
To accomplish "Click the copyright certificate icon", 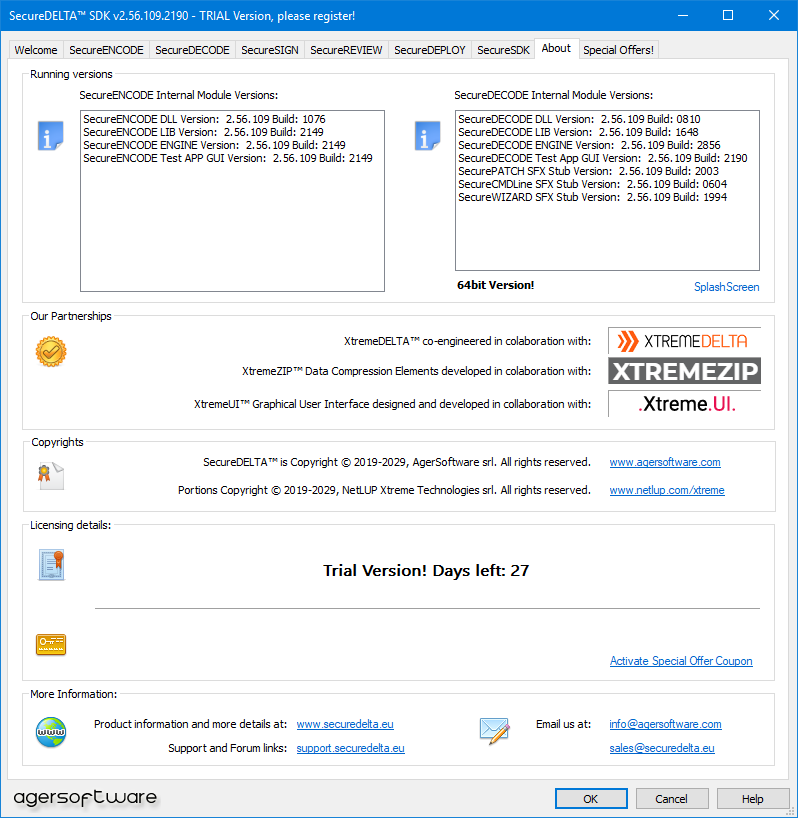I will point(51,476).
